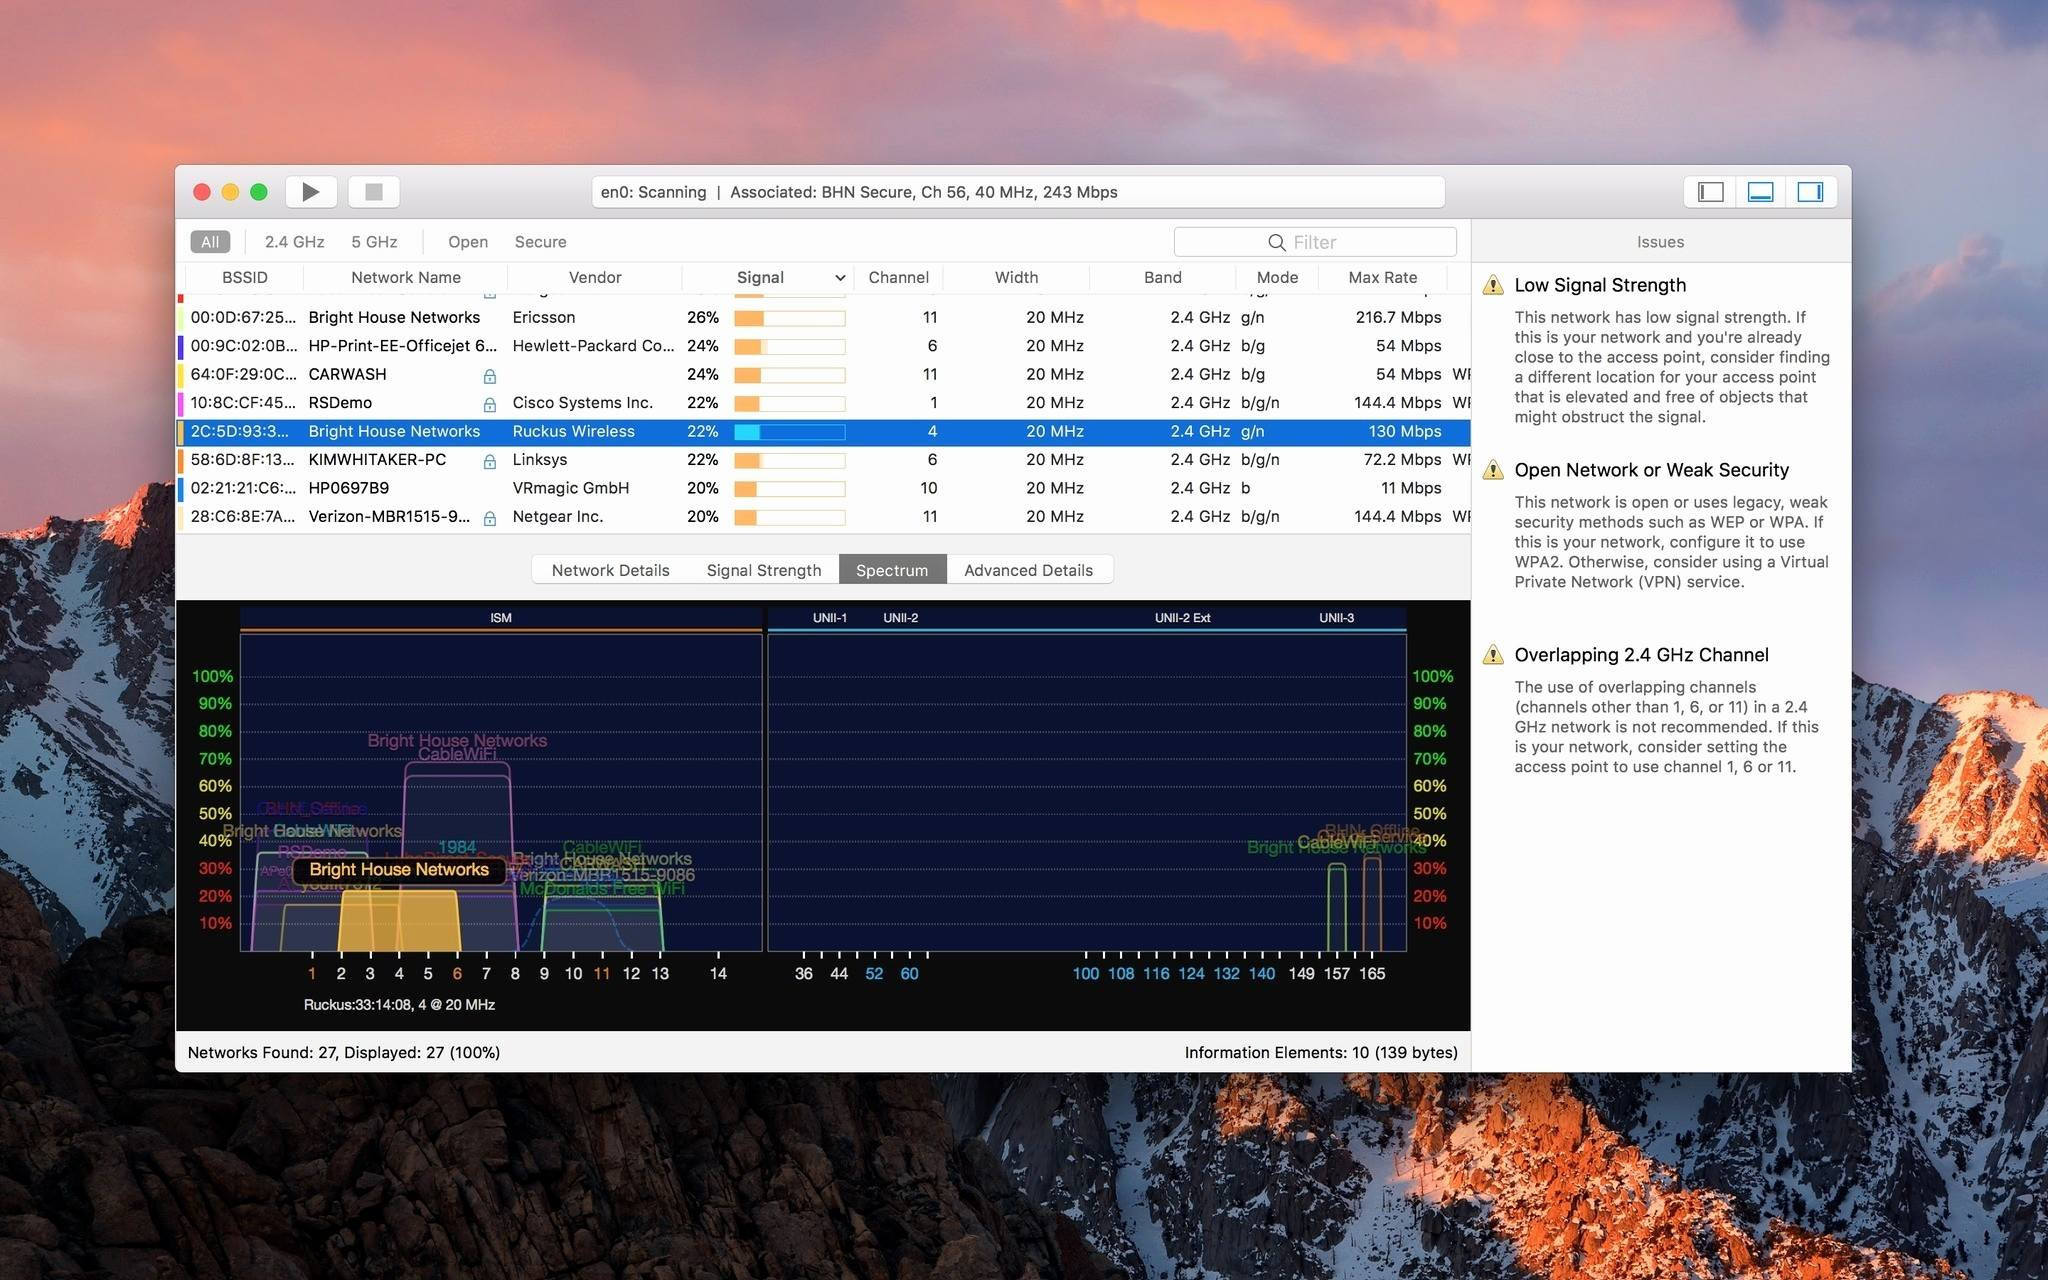Screen dimensions: 2048x1280
Task: Click the stop button to halt scanning
Action: pyautogui.click(x=375, y=190)
